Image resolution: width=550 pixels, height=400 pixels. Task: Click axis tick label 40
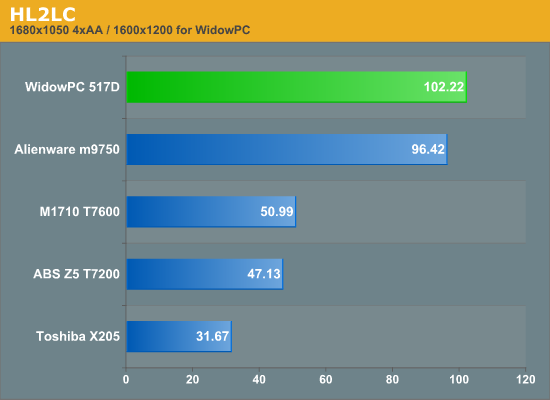pyautogui.click(x=259, y=379)
